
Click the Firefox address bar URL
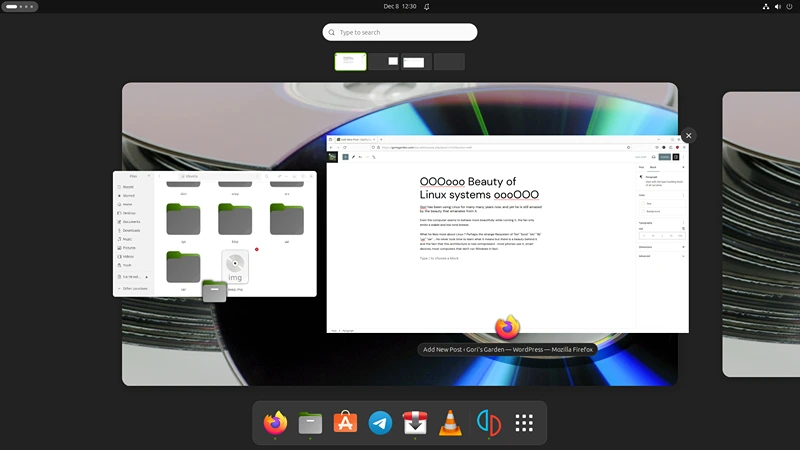tap(427, 147)
